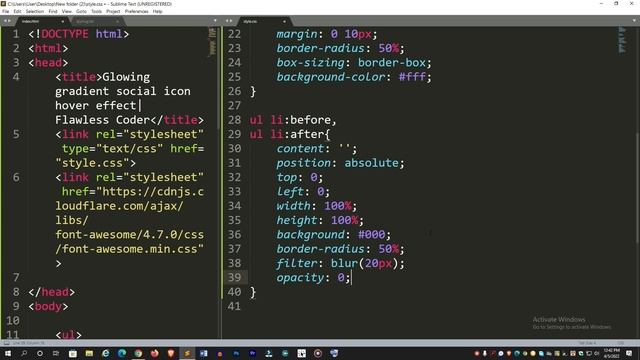Click the Tab Size indicator in status bar

click(587, 343)
